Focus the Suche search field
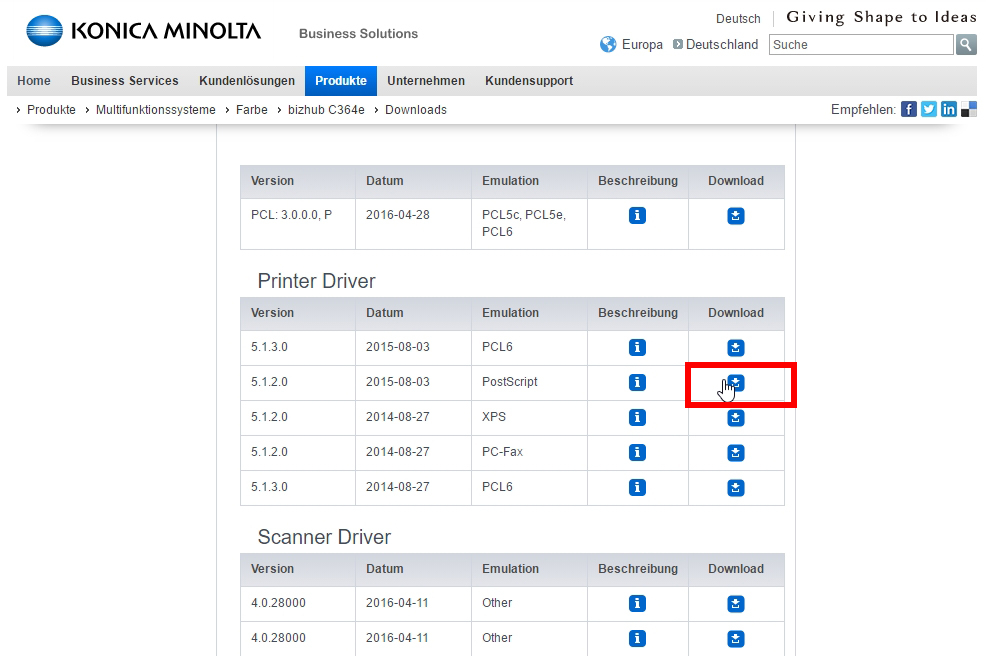The width and height of the screenshot is (986, 656). tap(861, 45)
